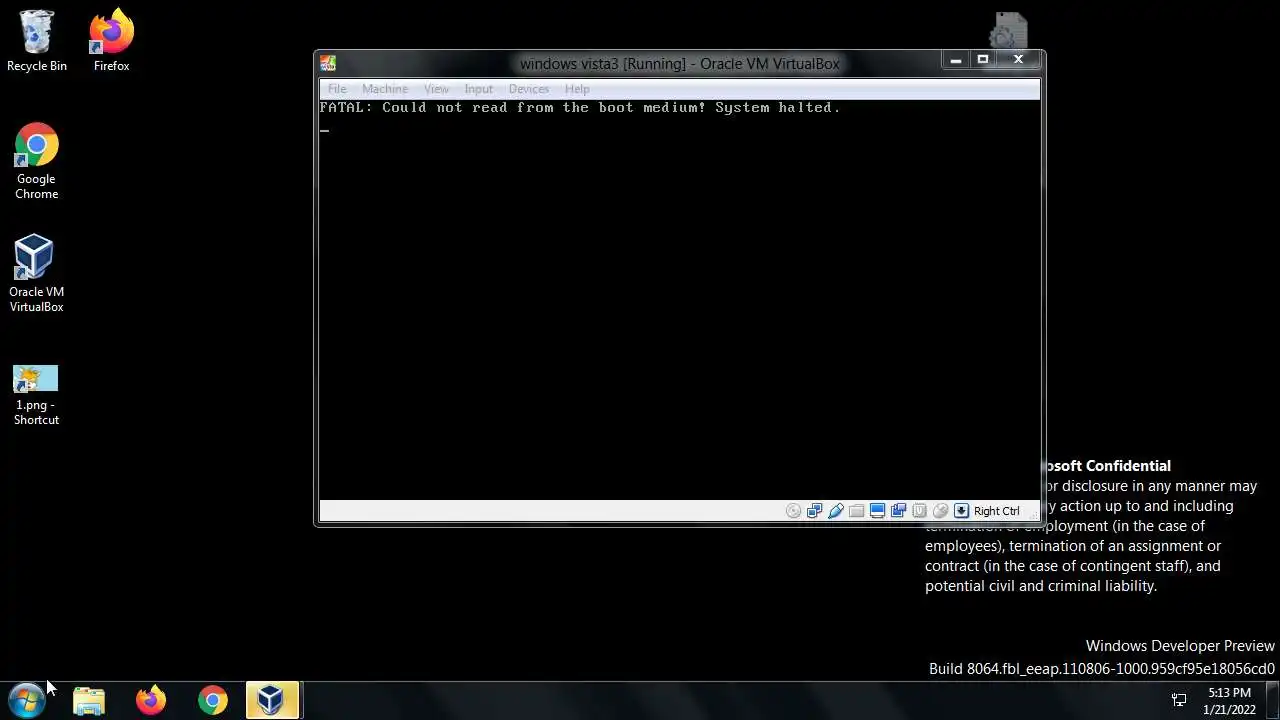1280x720 pixels.
Task: Click the faded gear icon behind VirtualBox window
Action: (1009, 31)
